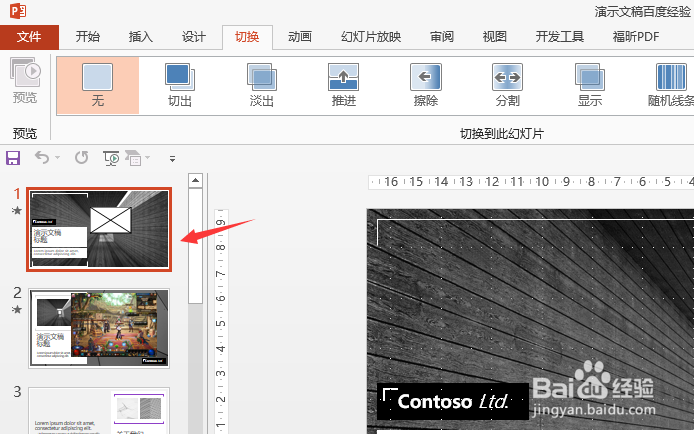Open the 动画 animations tab
The width and height of the screenshot is (694, 434).
point(300,37)
